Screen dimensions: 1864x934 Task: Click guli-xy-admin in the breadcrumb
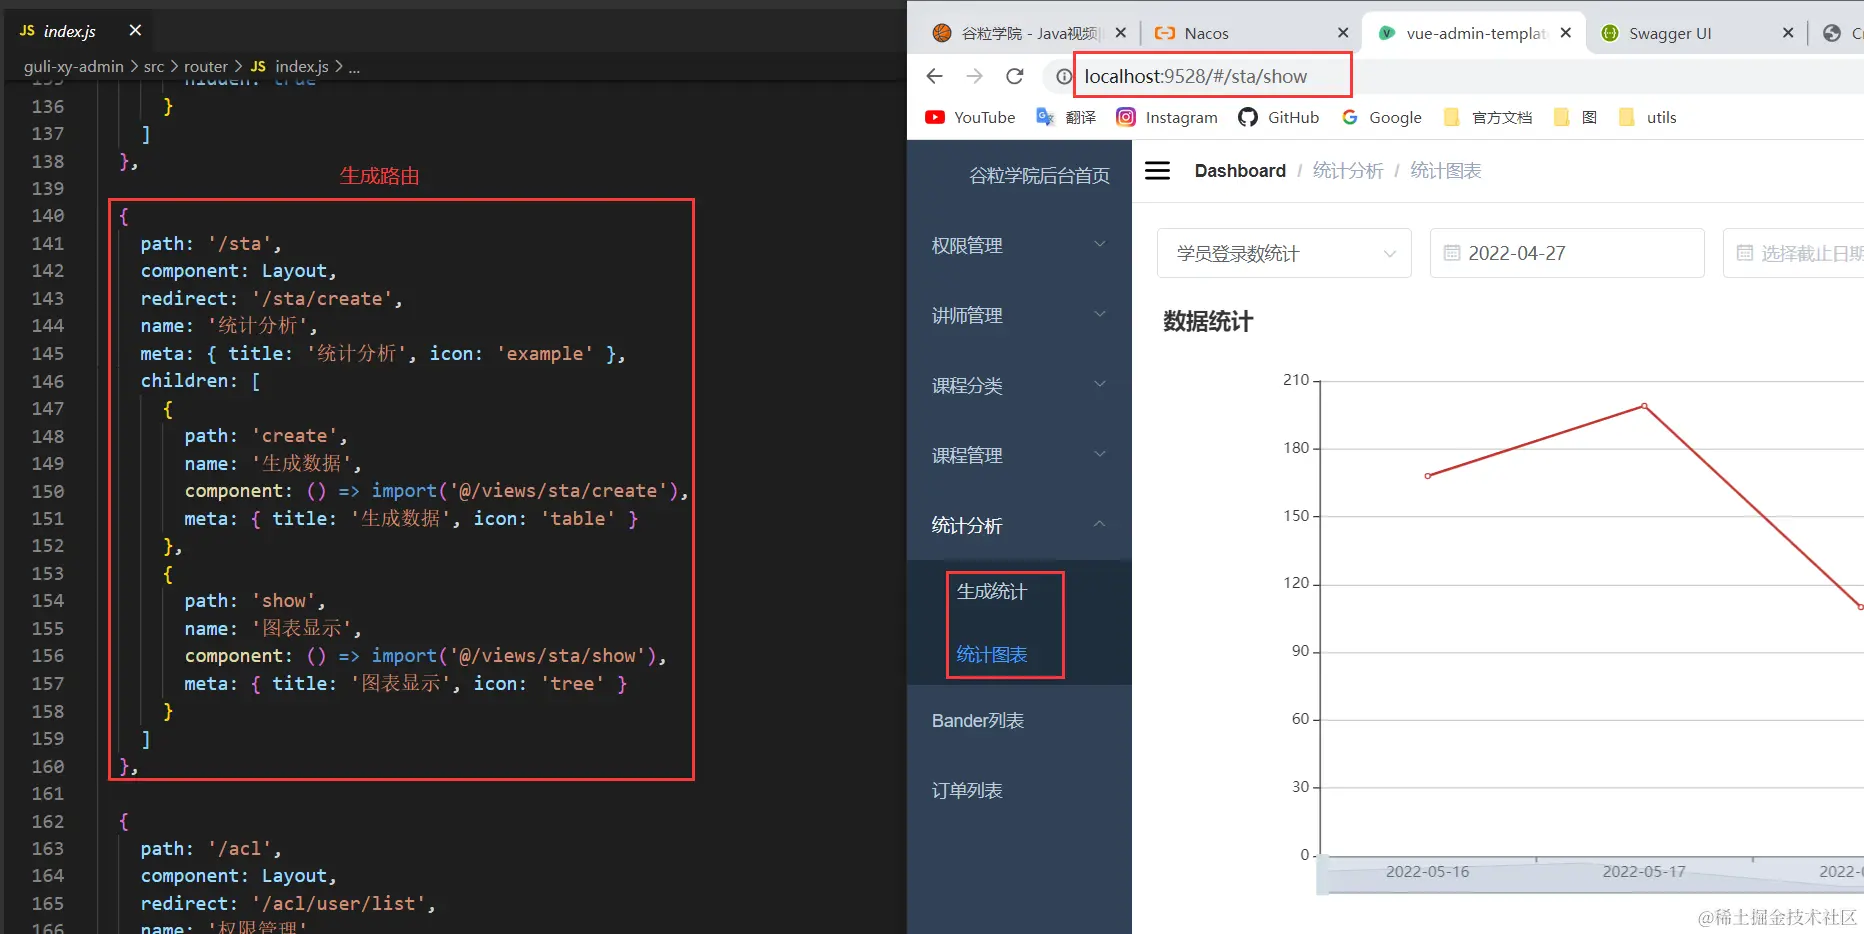(x=74, y=67)
